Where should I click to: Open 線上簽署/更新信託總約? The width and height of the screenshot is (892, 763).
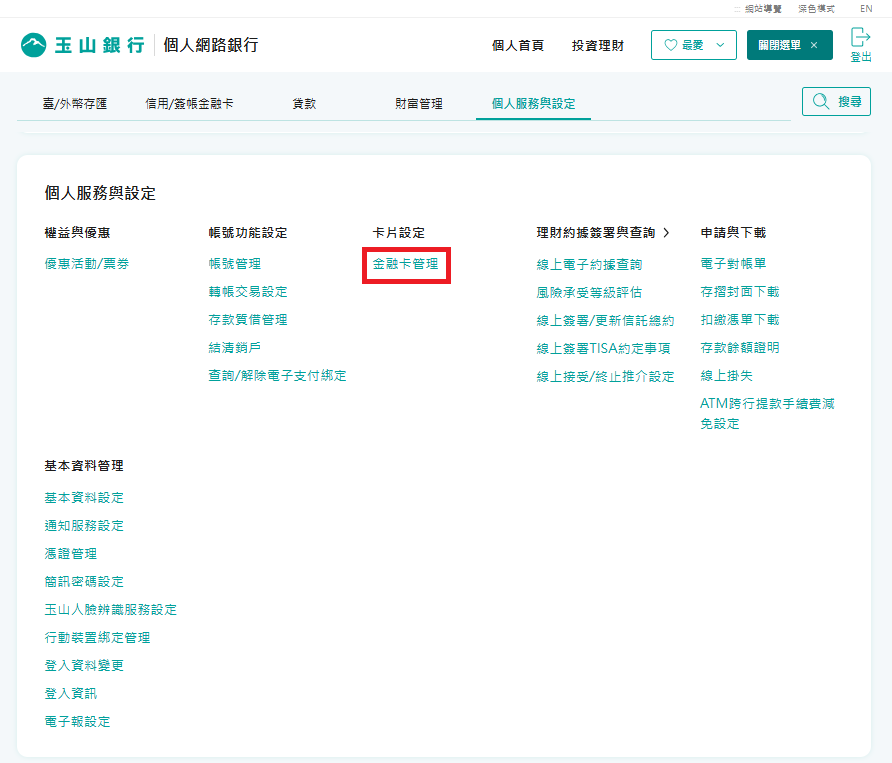coord(605,320)
